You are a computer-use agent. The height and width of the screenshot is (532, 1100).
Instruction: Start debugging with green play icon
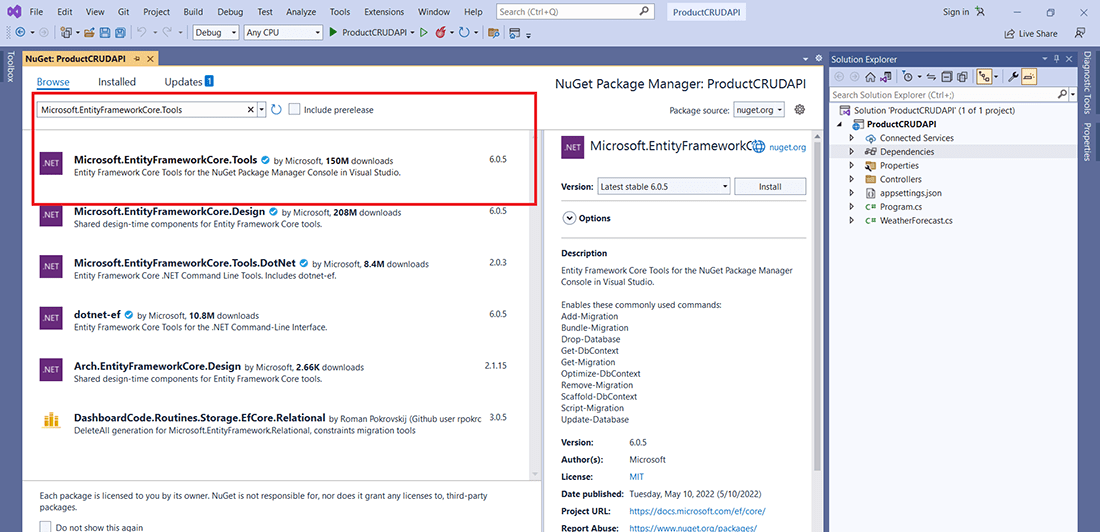[x=333, y=32]
